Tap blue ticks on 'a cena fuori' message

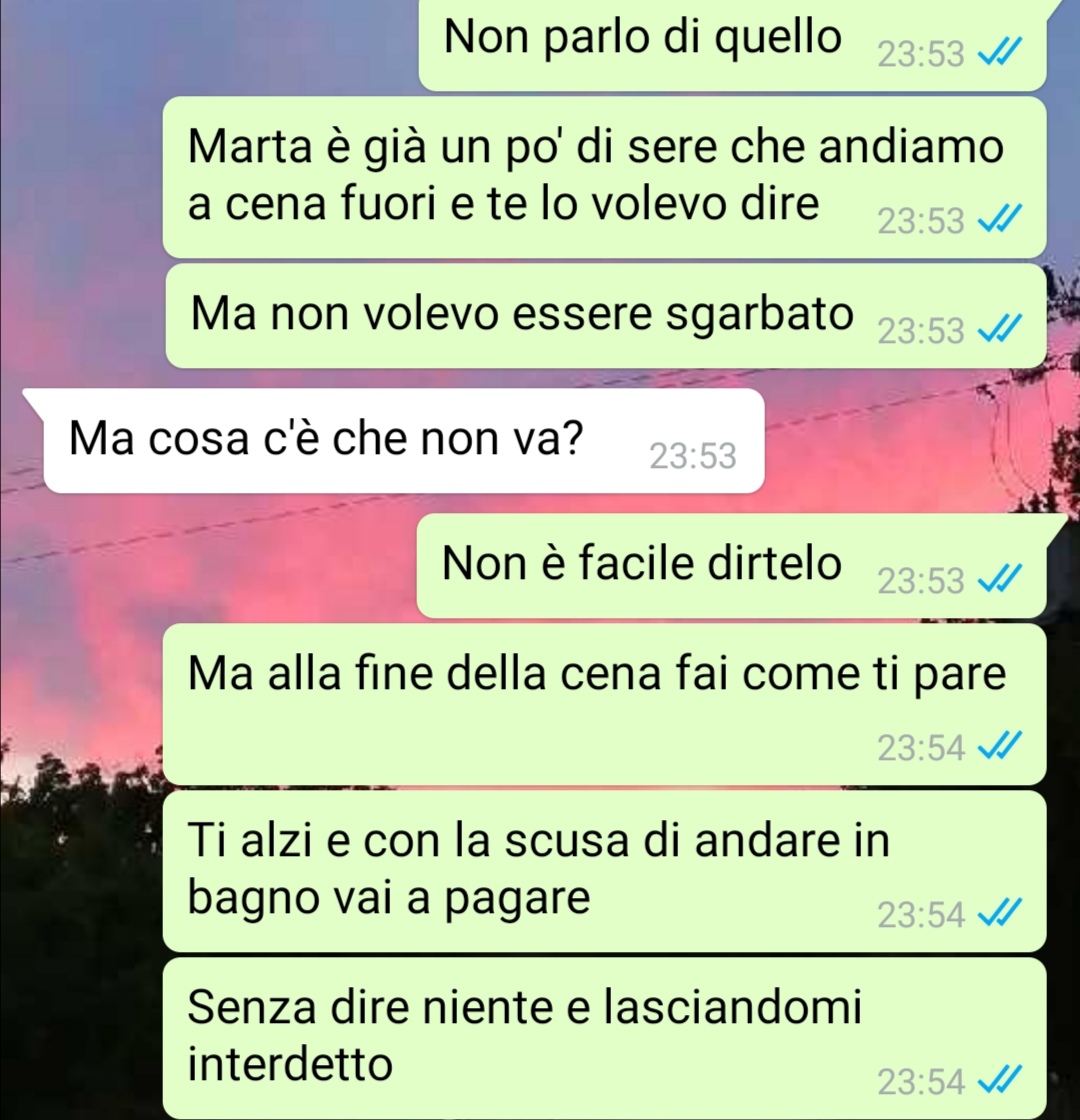[x=999, y=219]
